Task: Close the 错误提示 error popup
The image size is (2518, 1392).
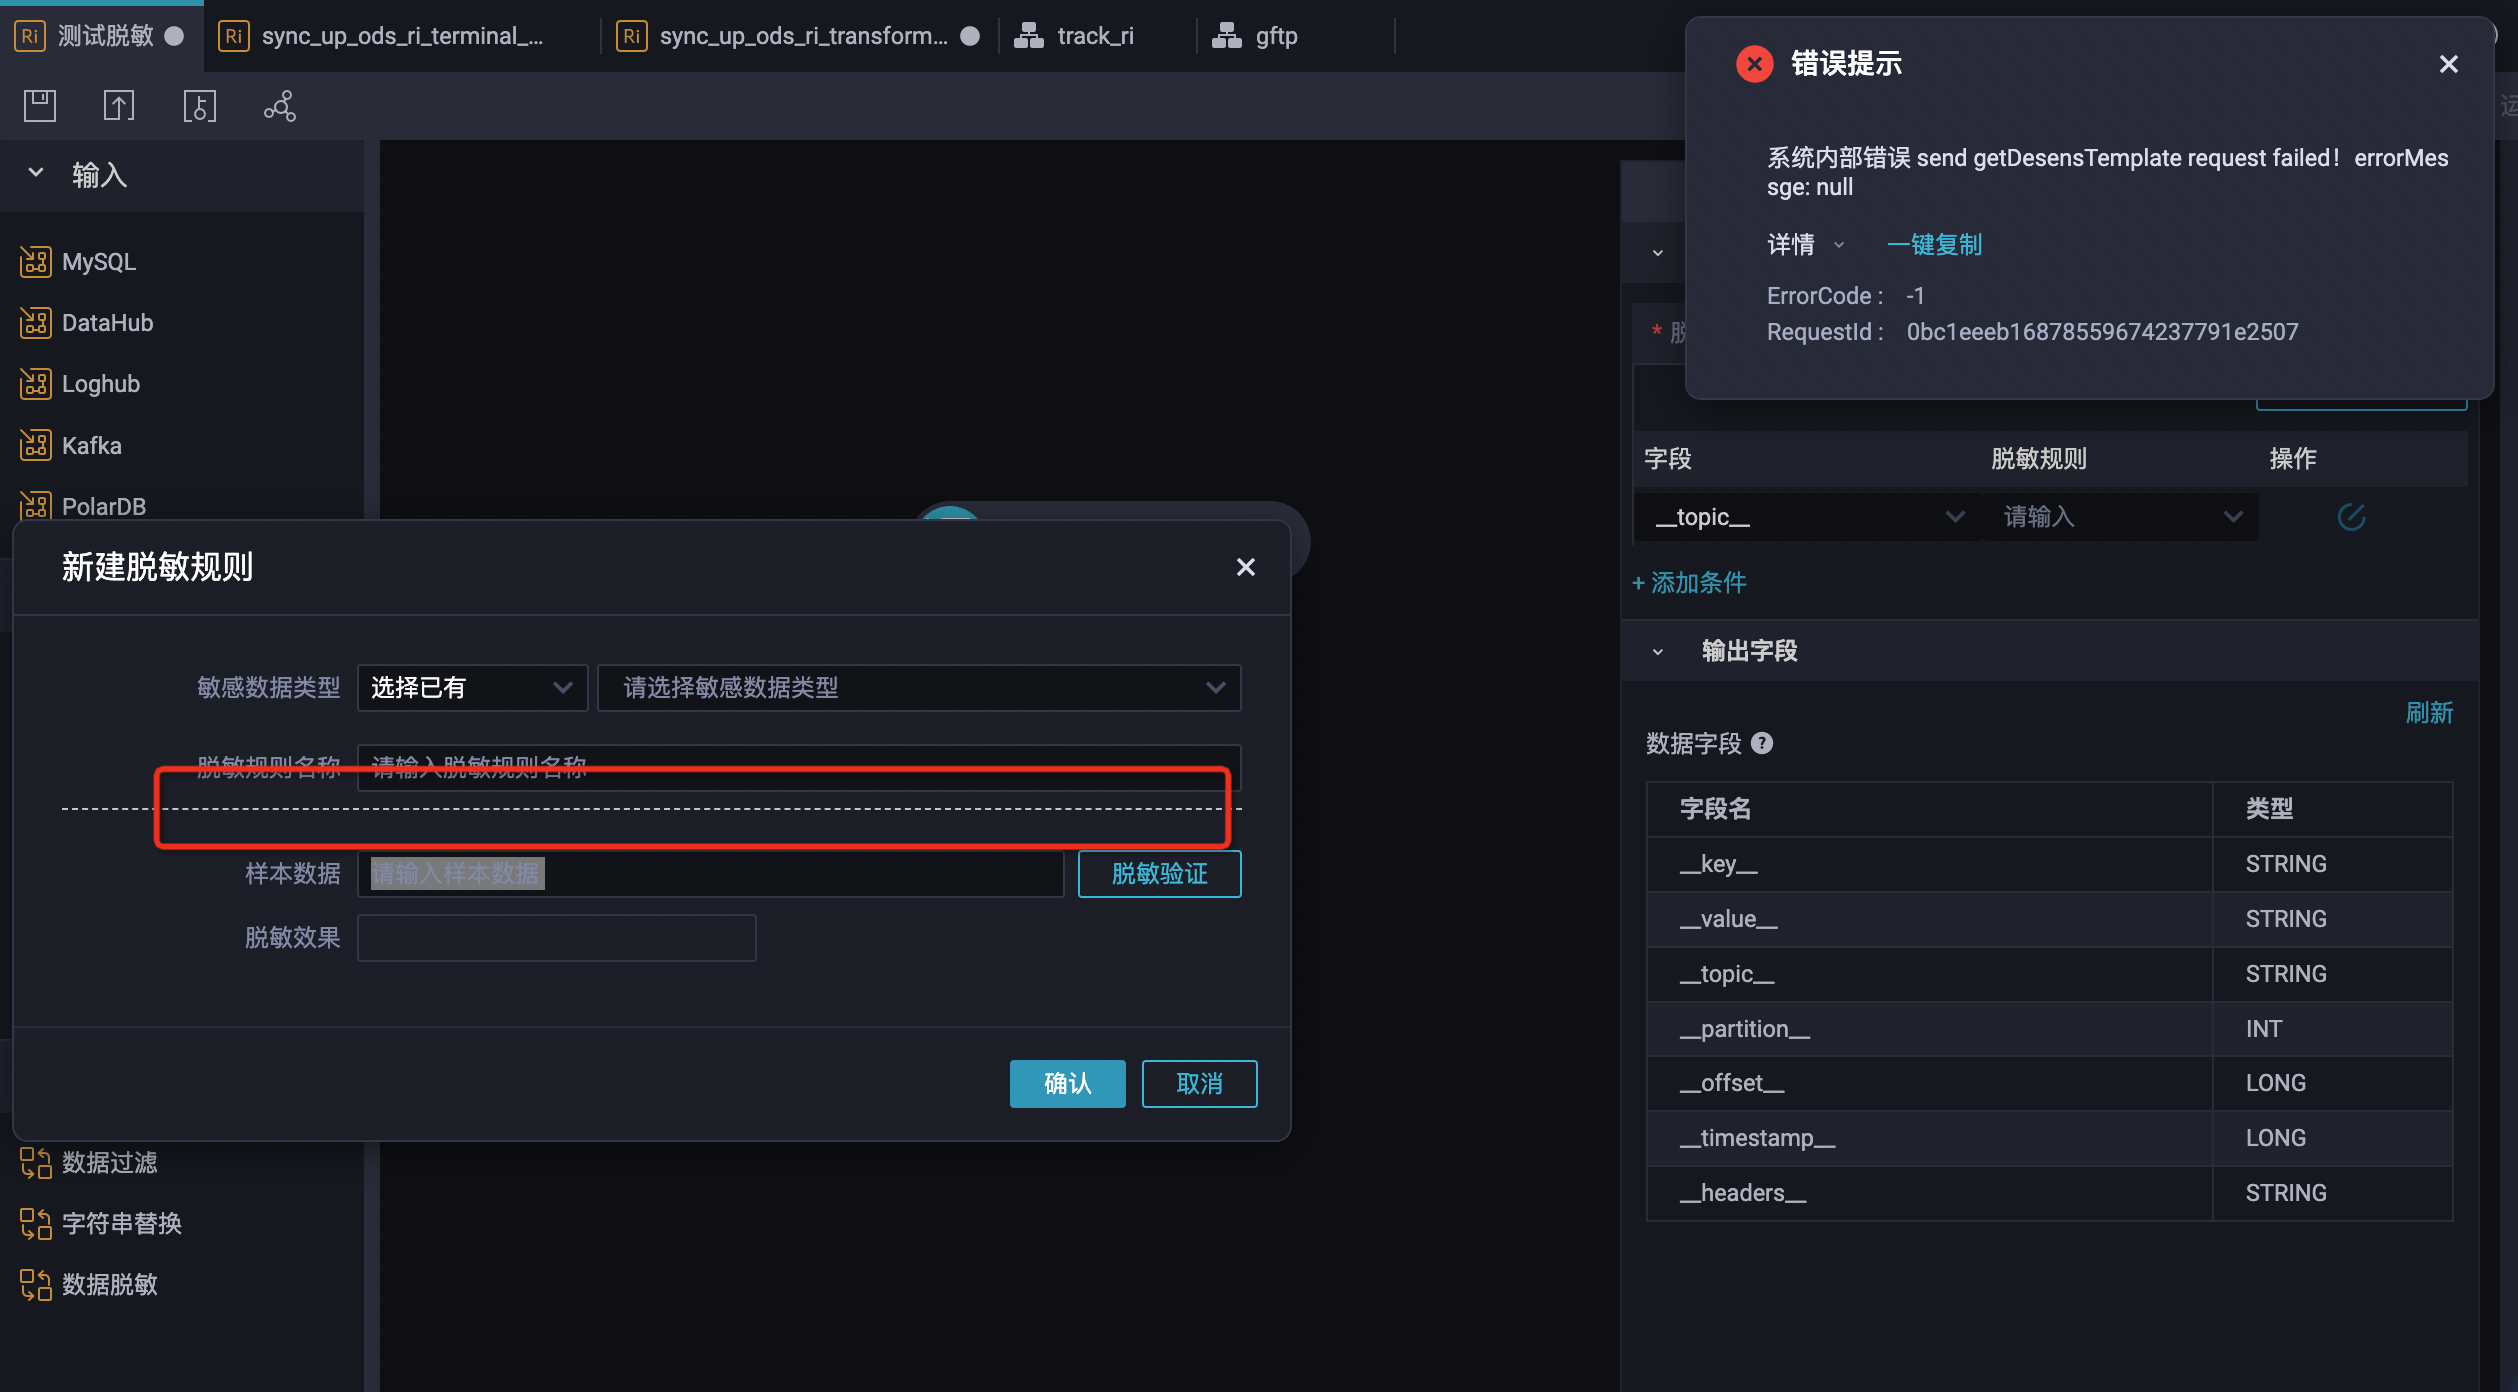Action: pyautogui.click(x=2448, y=64)
